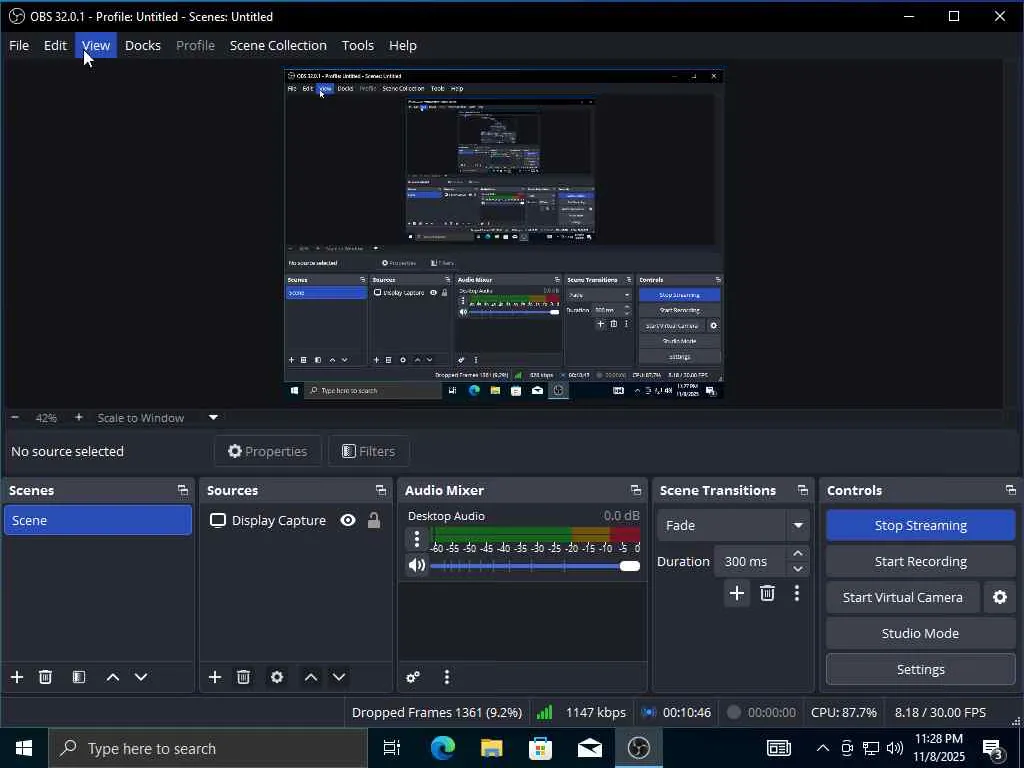Undock the Sources panel
Viewport: 1024px width, 768px height.
381,490
